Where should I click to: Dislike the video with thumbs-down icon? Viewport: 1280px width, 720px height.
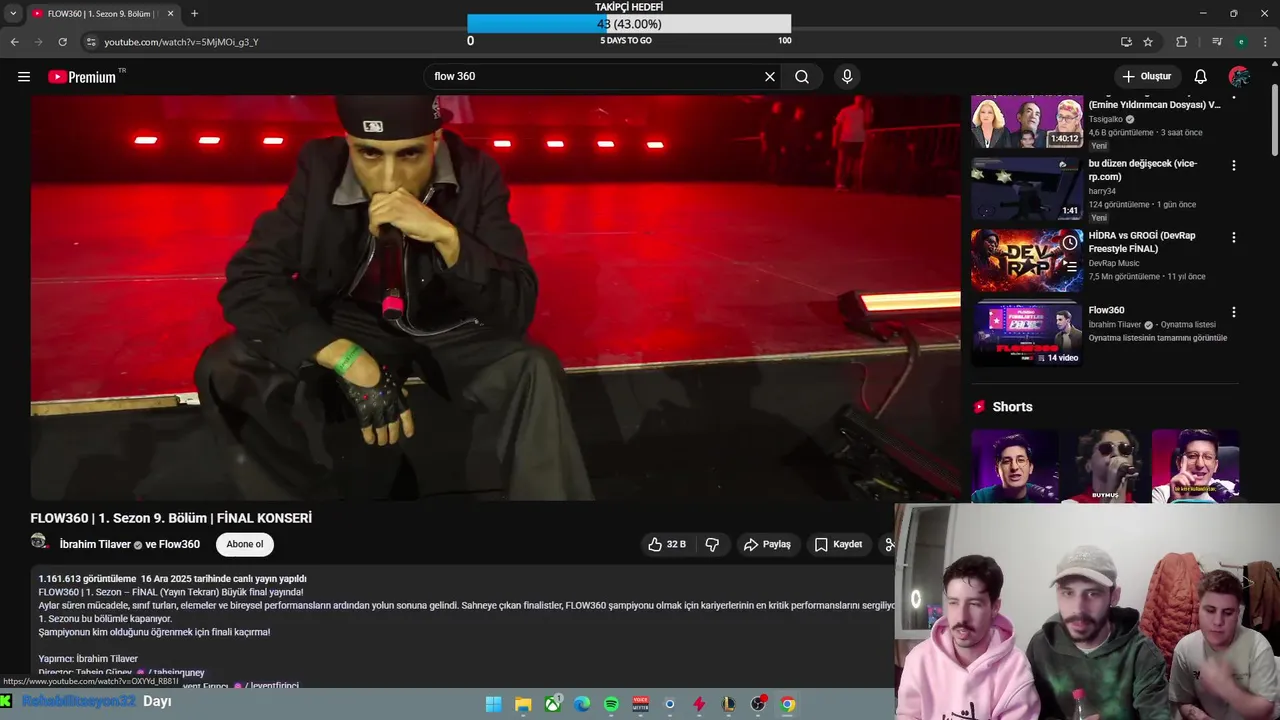tap(712, 544)
